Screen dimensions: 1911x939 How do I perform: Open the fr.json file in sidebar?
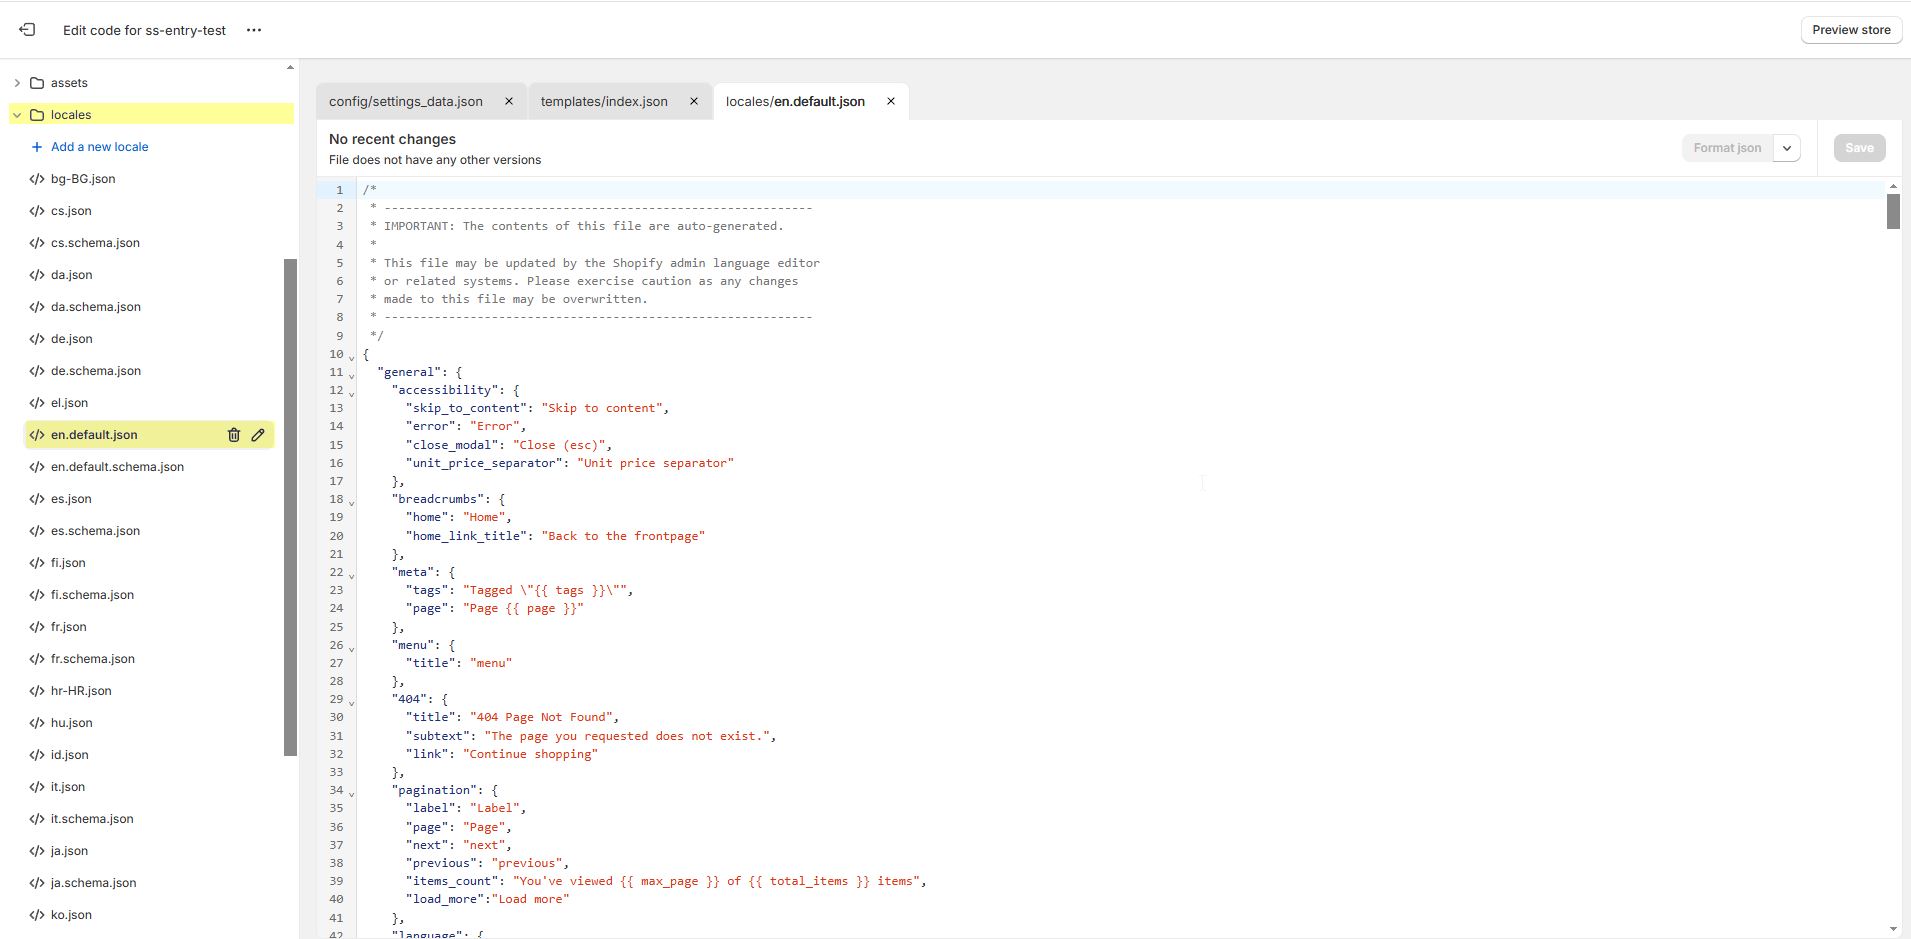[68, 627]
